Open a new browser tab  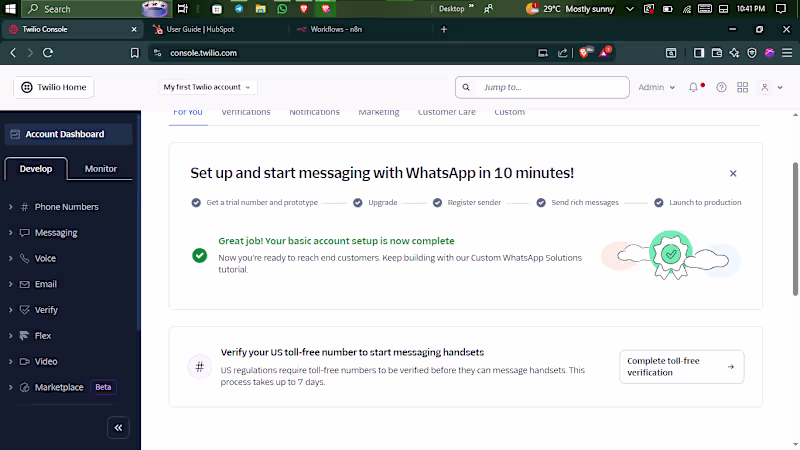coord(444,29)
